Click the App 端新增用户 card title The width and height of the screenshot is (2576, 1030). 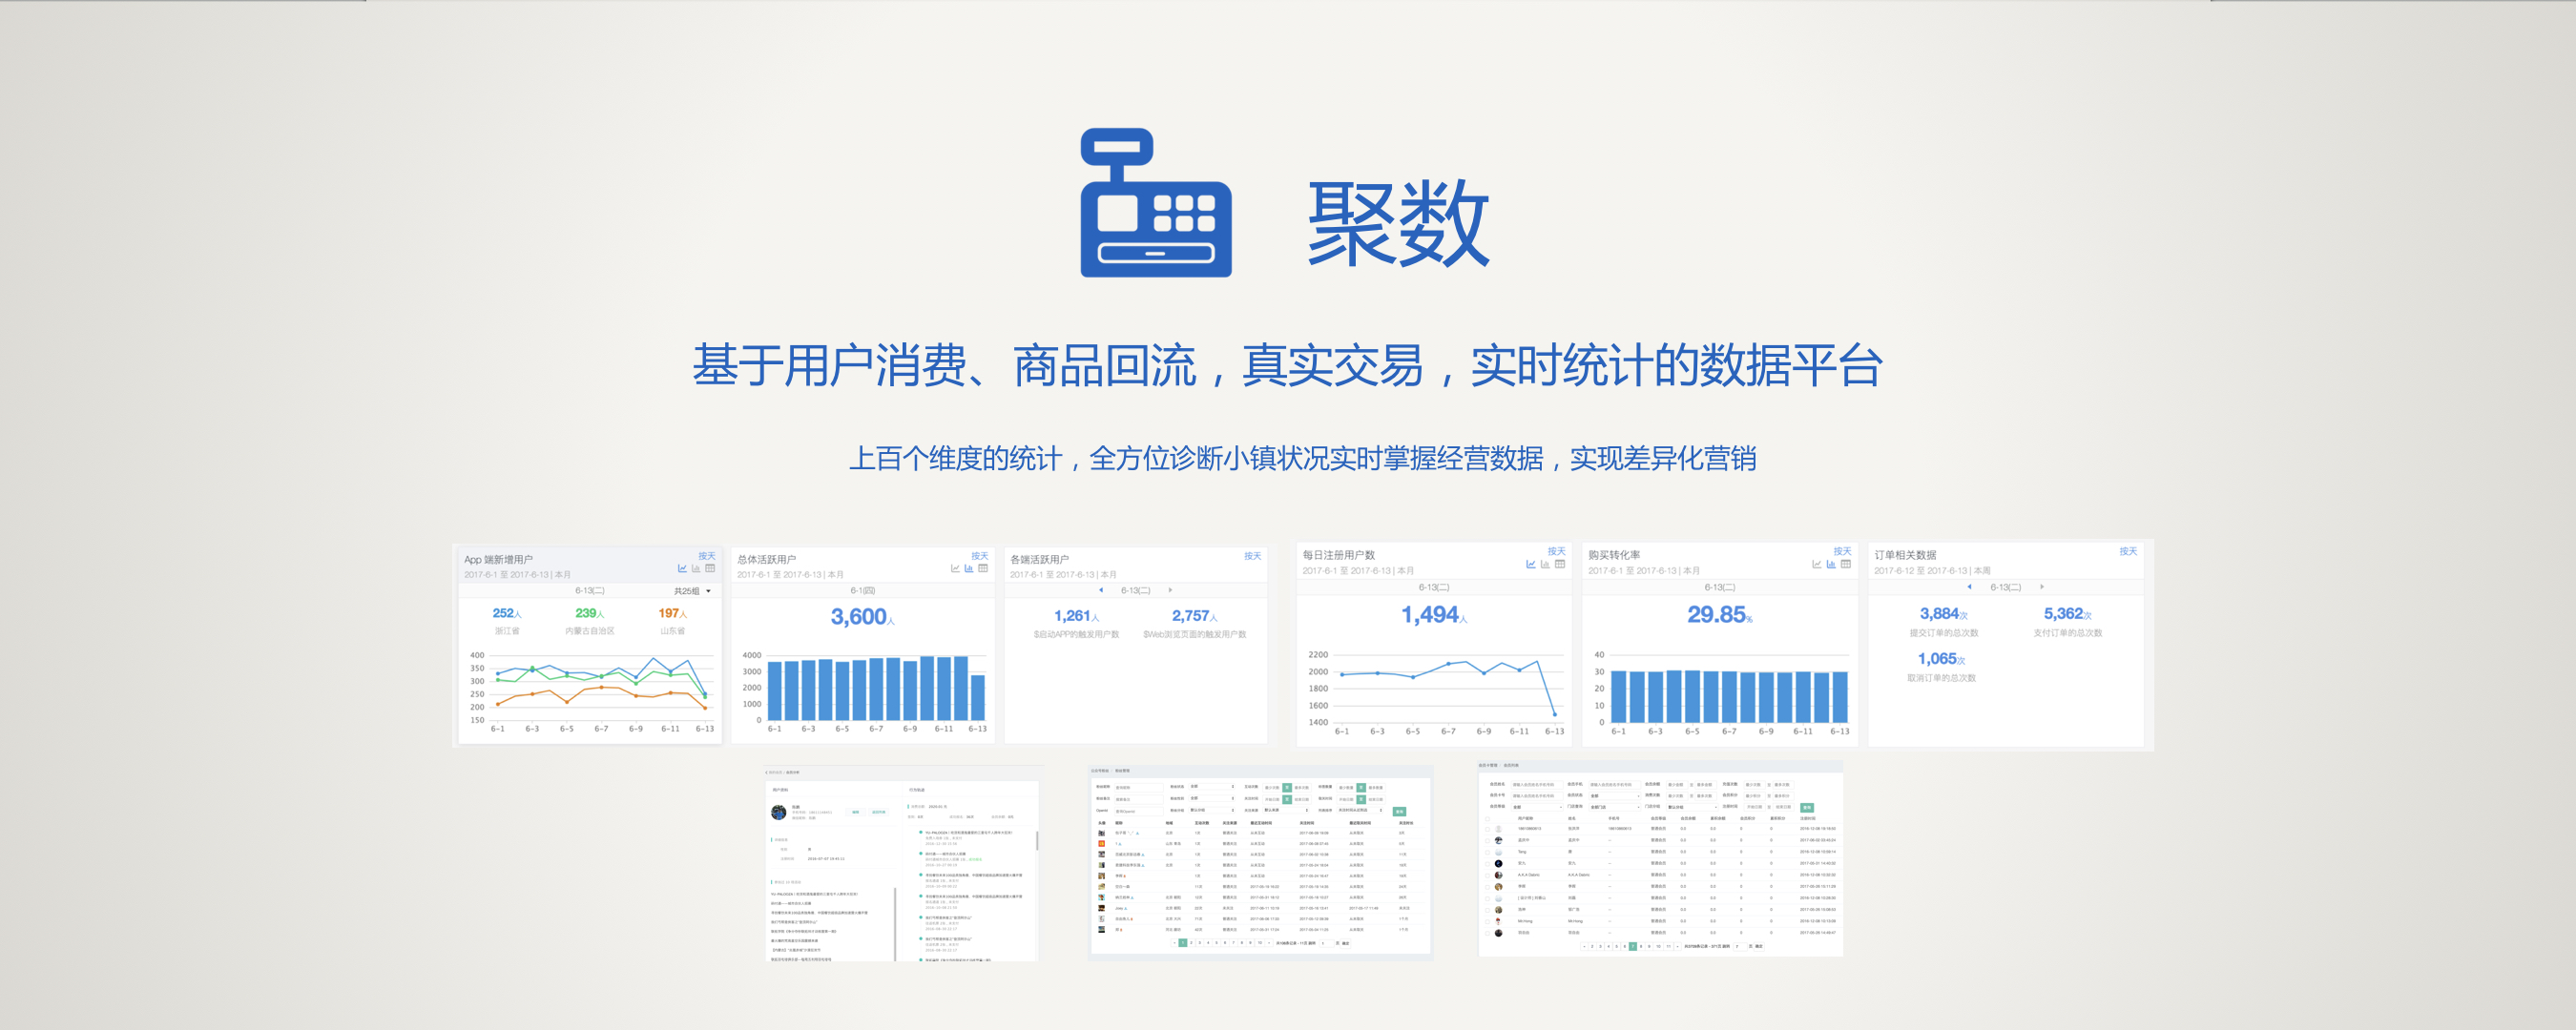[498, 560]
